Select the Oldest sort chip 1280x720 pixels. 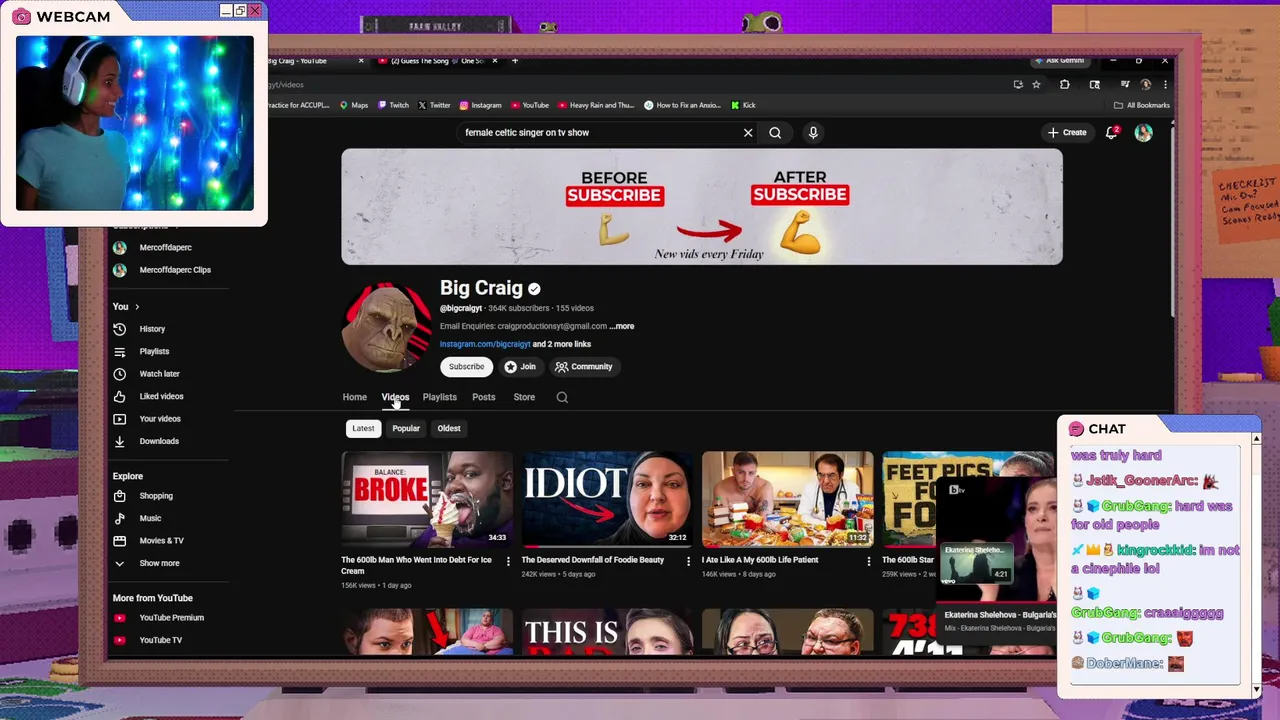click(449, 428)
